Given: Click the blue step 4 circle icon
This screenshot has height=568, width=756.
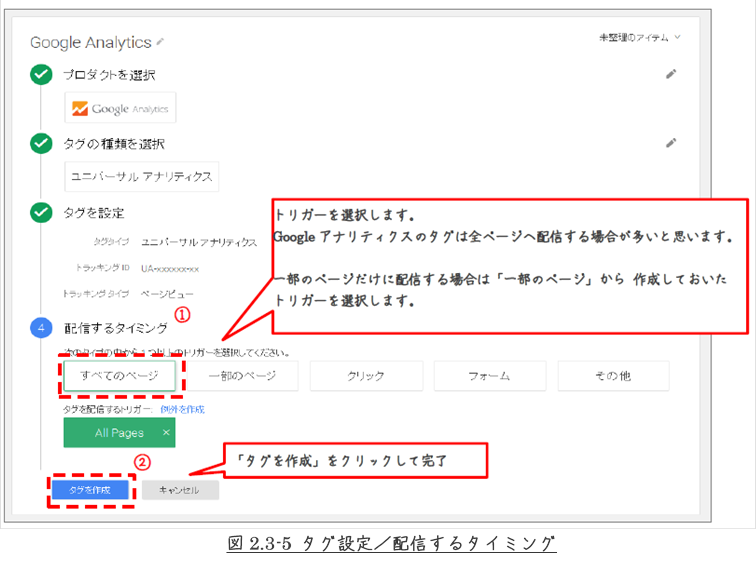Looking at the screenshot, I should coord(41,328).
